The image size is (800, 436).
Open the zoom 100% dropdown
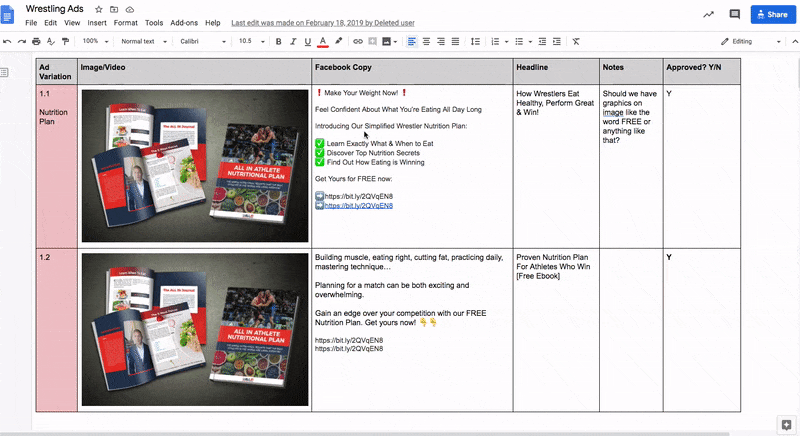click(x=95, y=41)
